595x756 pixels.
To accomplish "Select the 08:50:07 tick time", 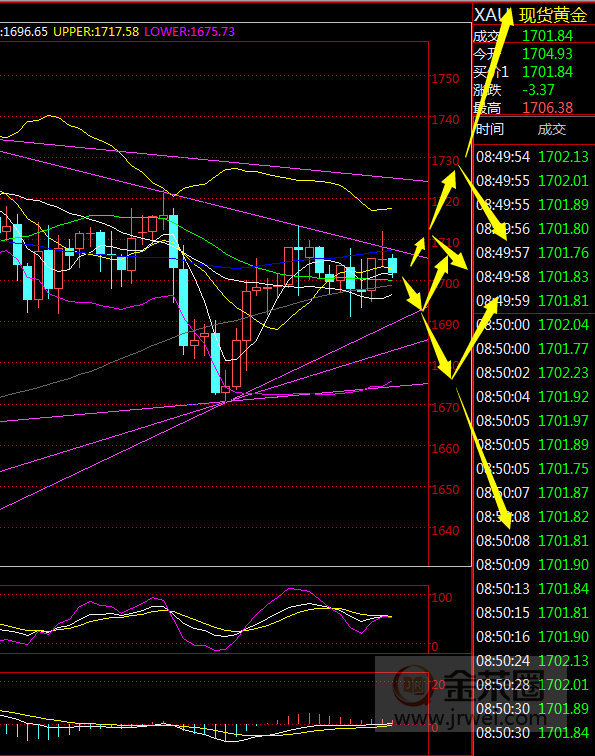I will click(x=503, y=493).
